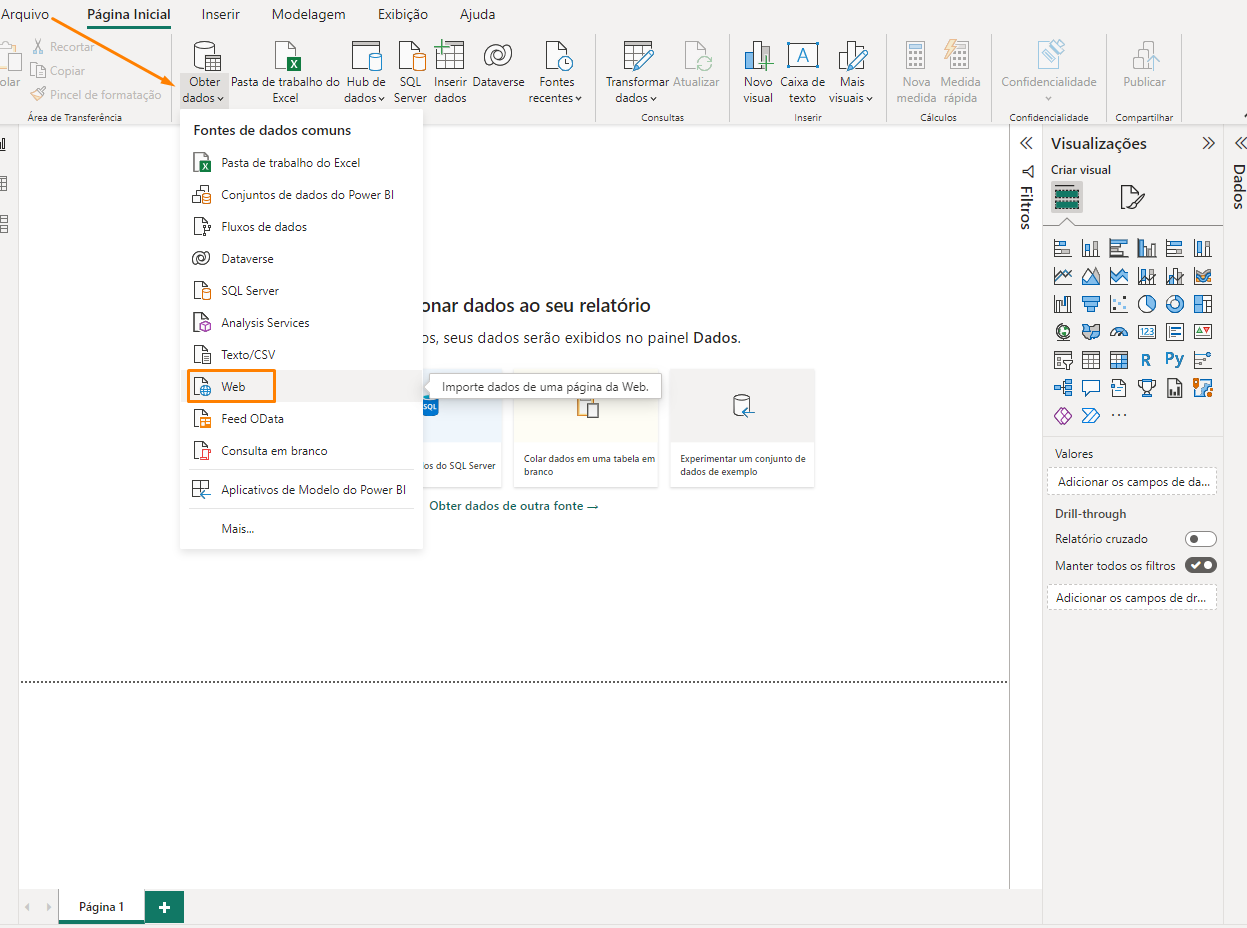
Task: Select the KPI visual
Action: 1203,332
